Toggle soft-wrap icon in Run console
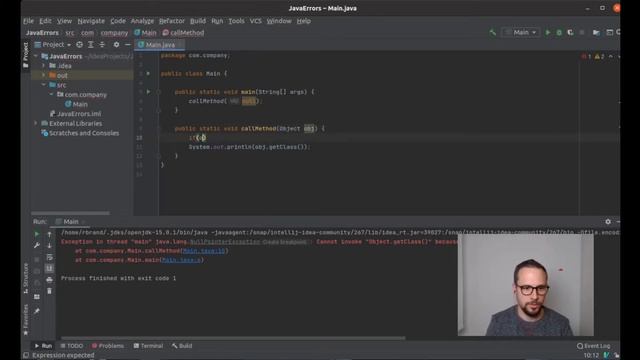Screen dimensions: 640x360 coord(49,257)
